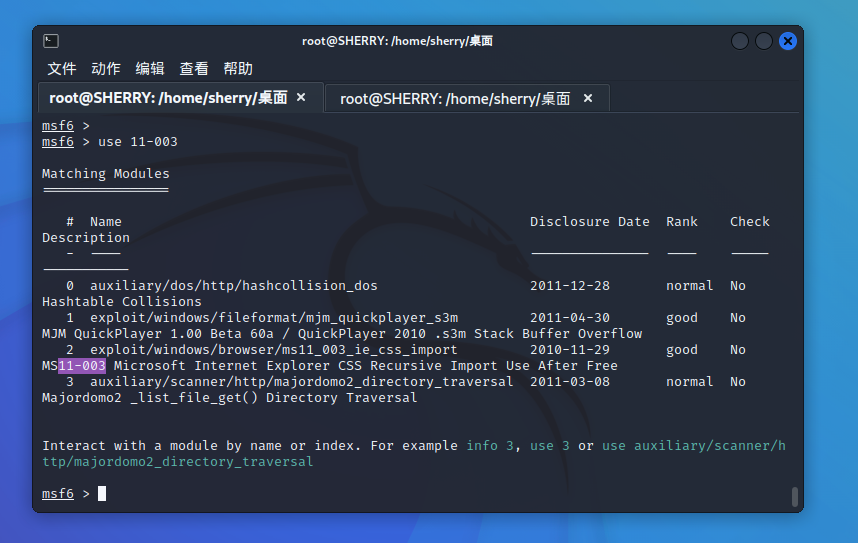Click the msf6 prompt cursor on the last line
Image resolution: width=858 pixels, height=543 pixels.
(x=102, y=494)
